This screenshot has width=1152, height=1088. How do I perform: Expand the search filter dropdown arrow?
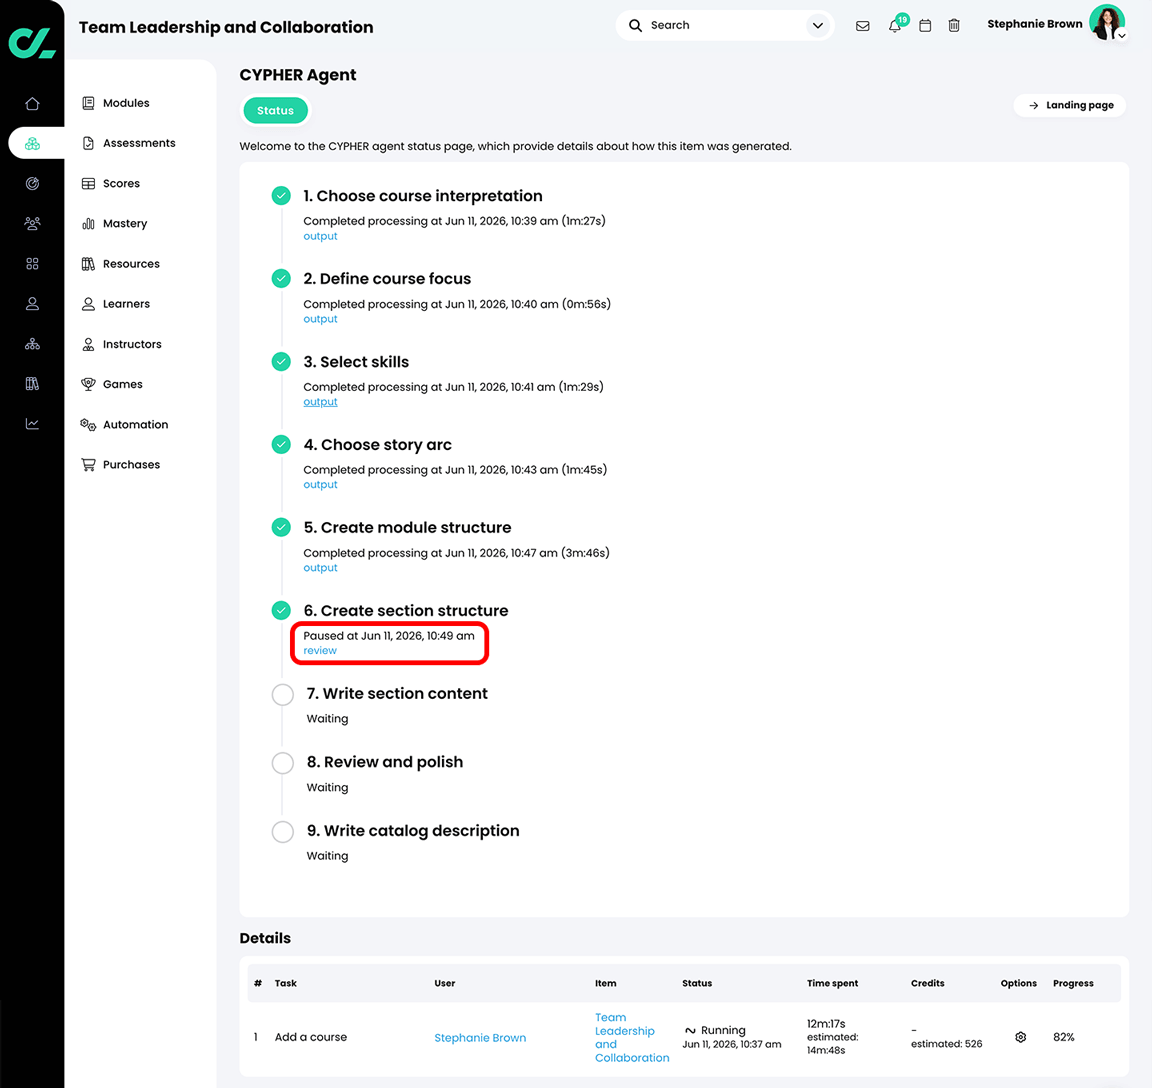[x=818, y=26]
